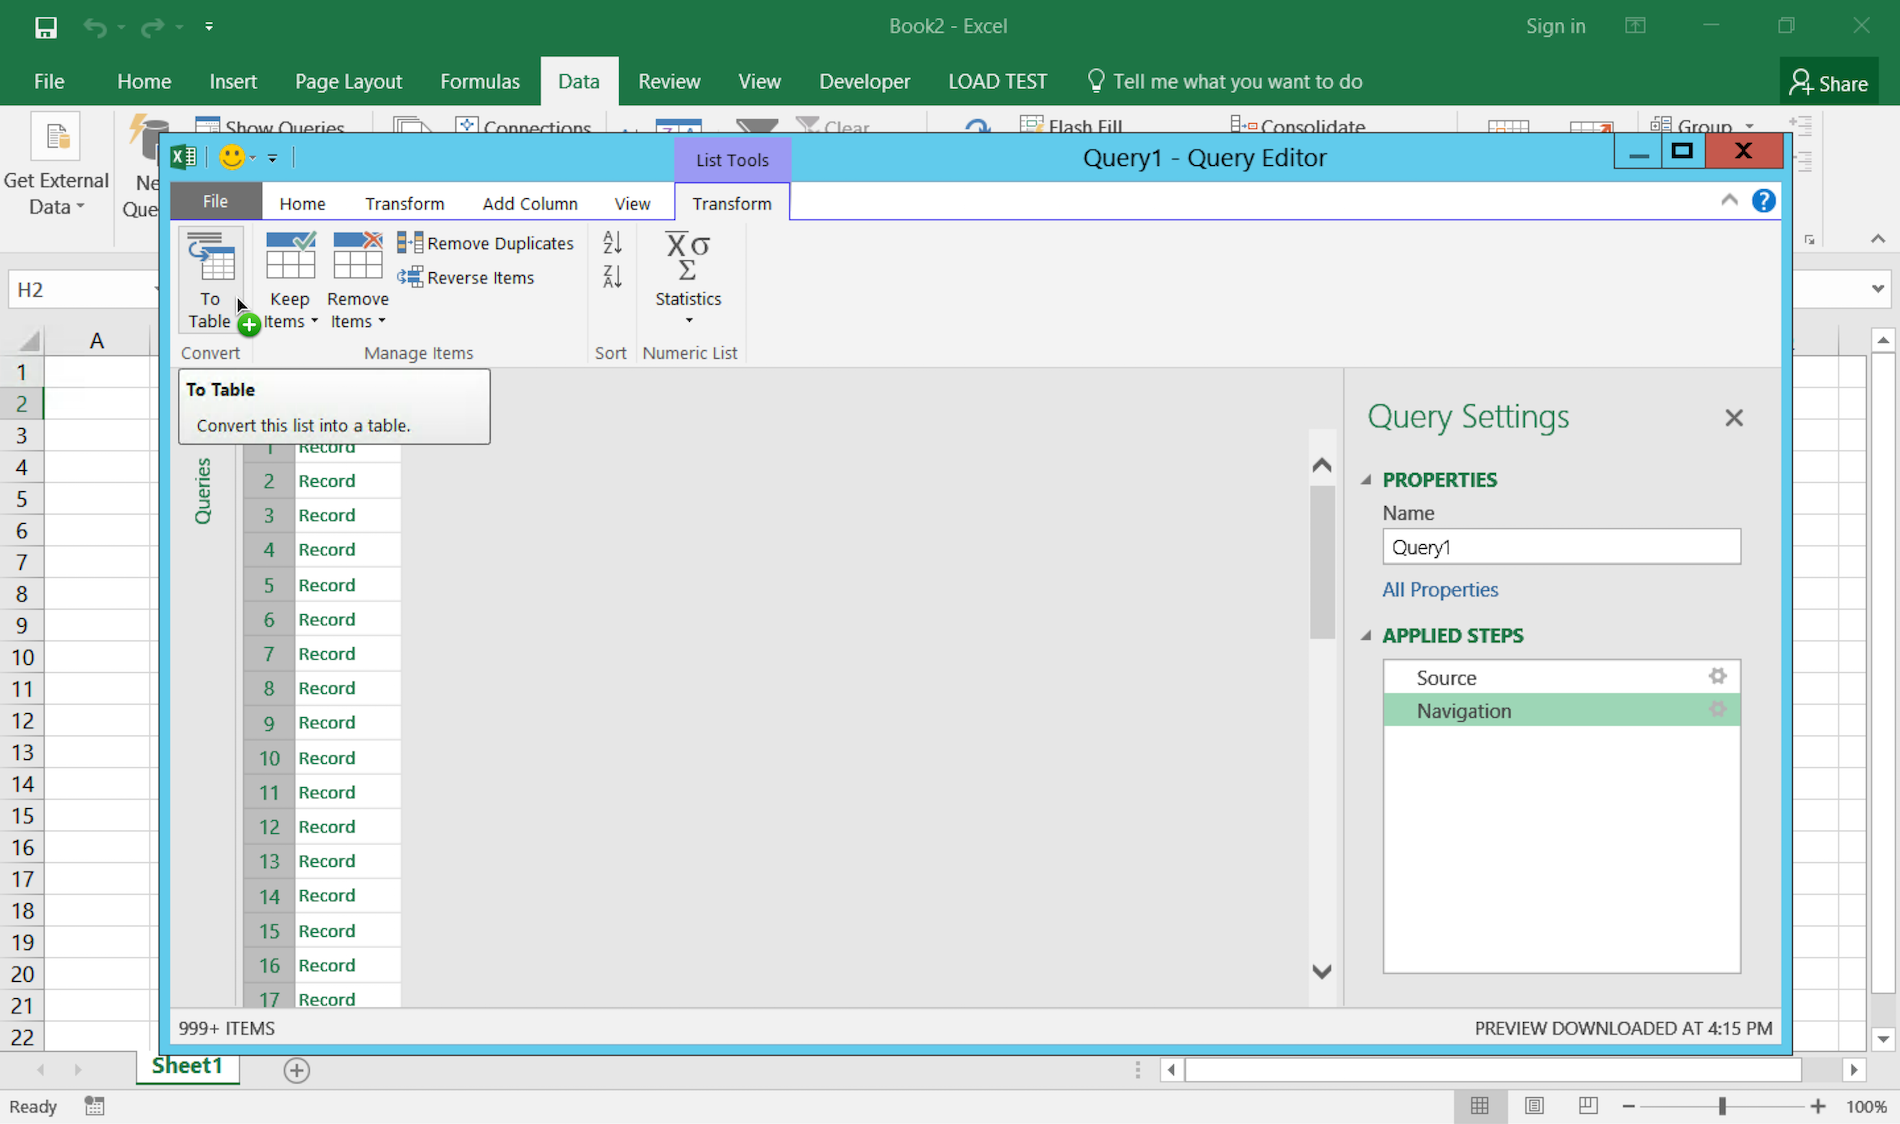1900x1124 pixels.
Task: Click the smiley feedback icon
Action: (231, 158)
